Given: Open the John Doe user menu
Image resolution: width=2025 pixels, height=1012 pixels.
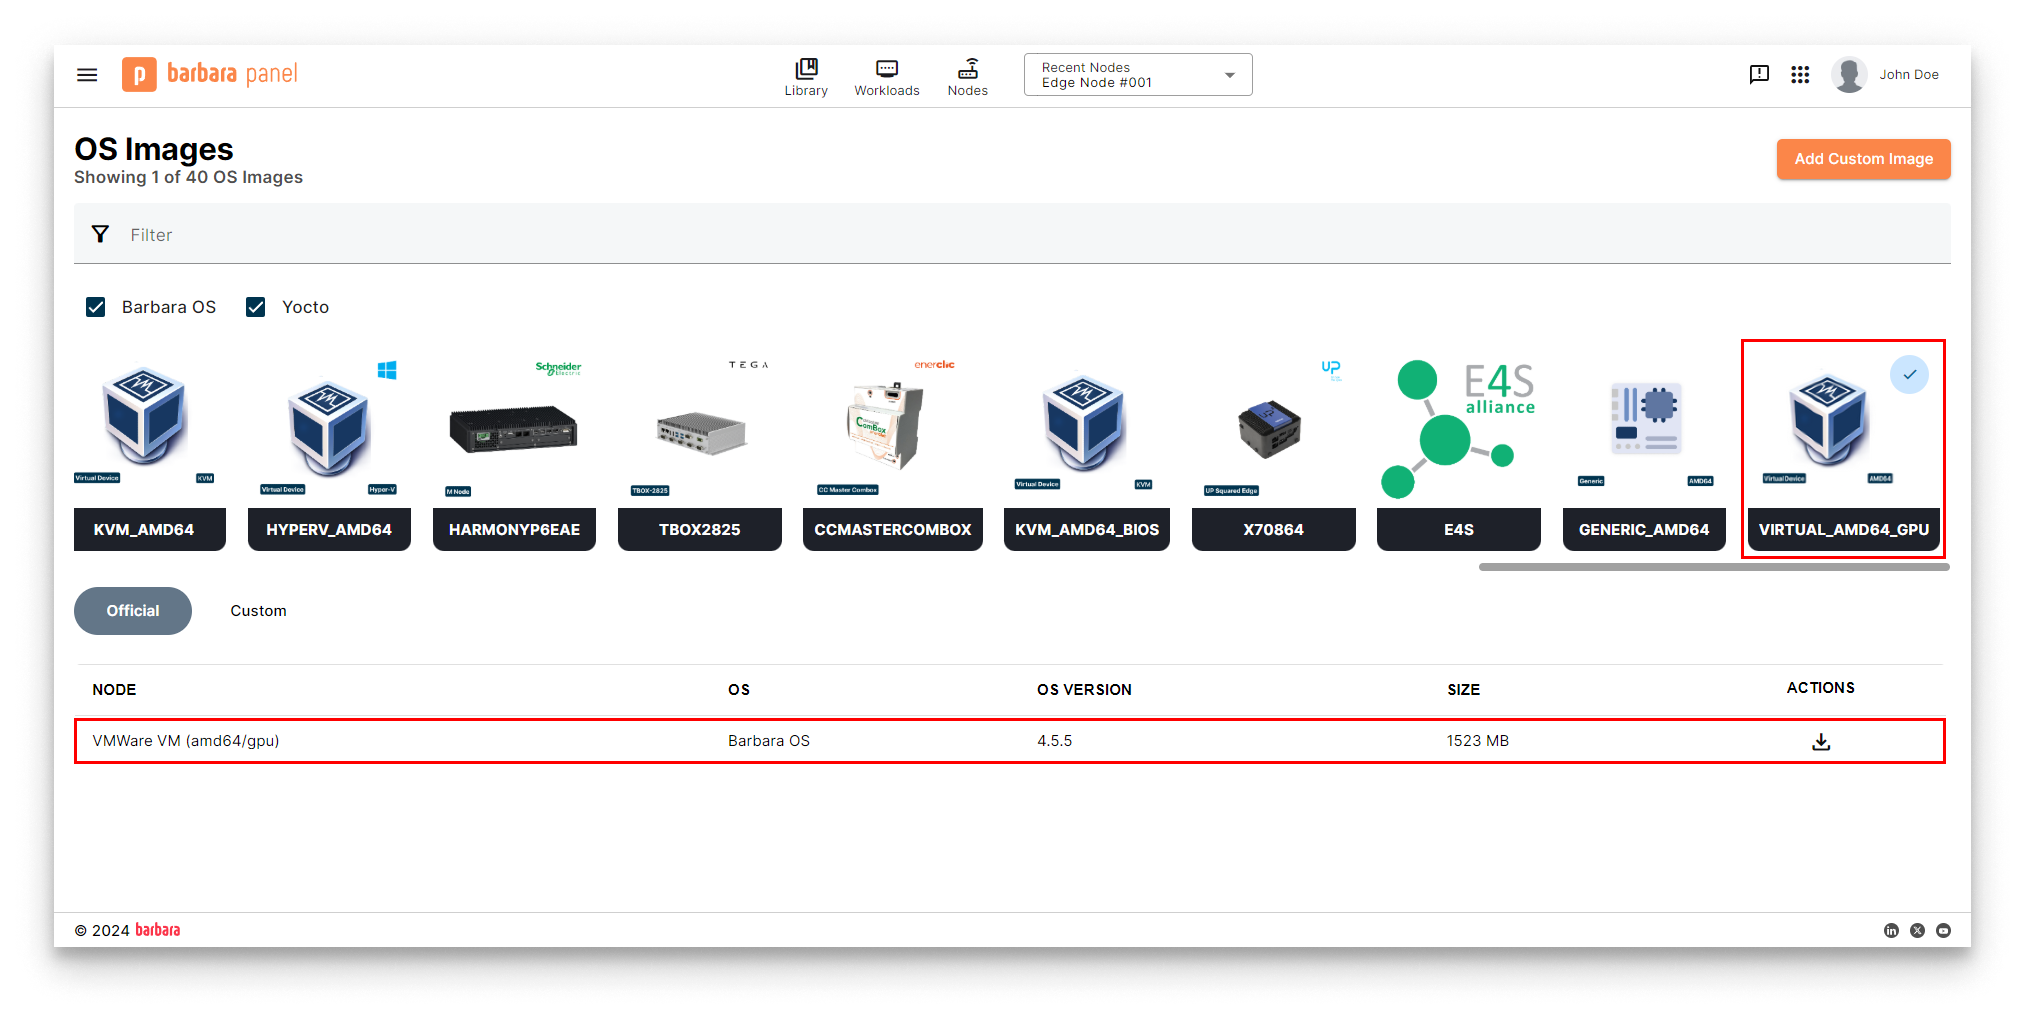Looking at the screenshot, I should coord(1885,75).
